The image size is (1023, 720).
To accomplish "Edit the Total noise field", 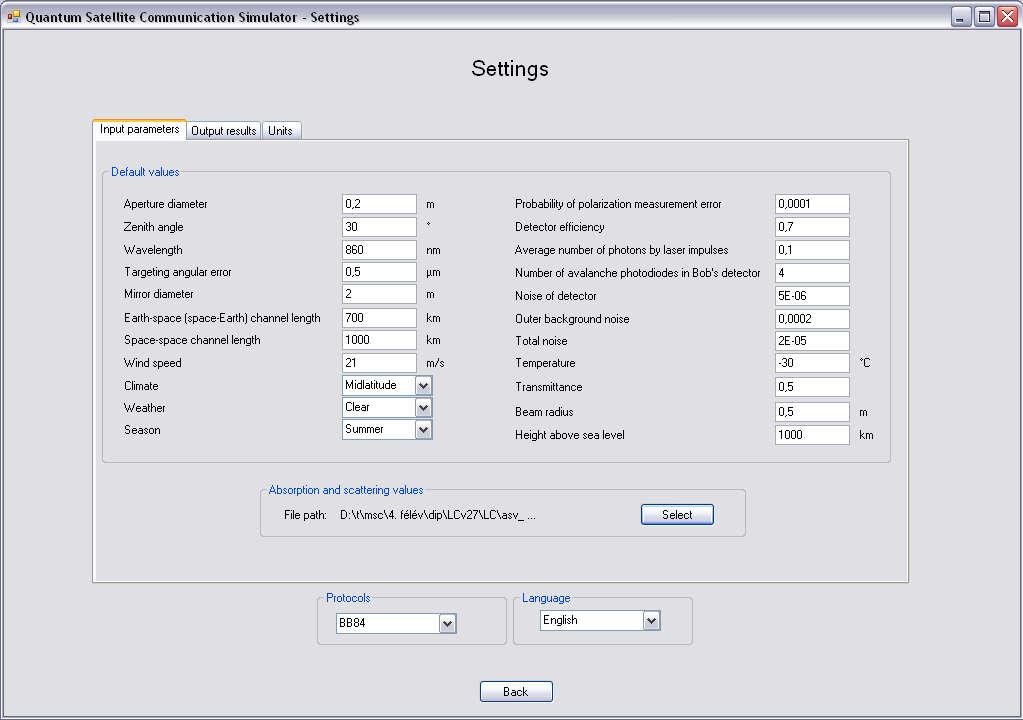I will 812,340.
